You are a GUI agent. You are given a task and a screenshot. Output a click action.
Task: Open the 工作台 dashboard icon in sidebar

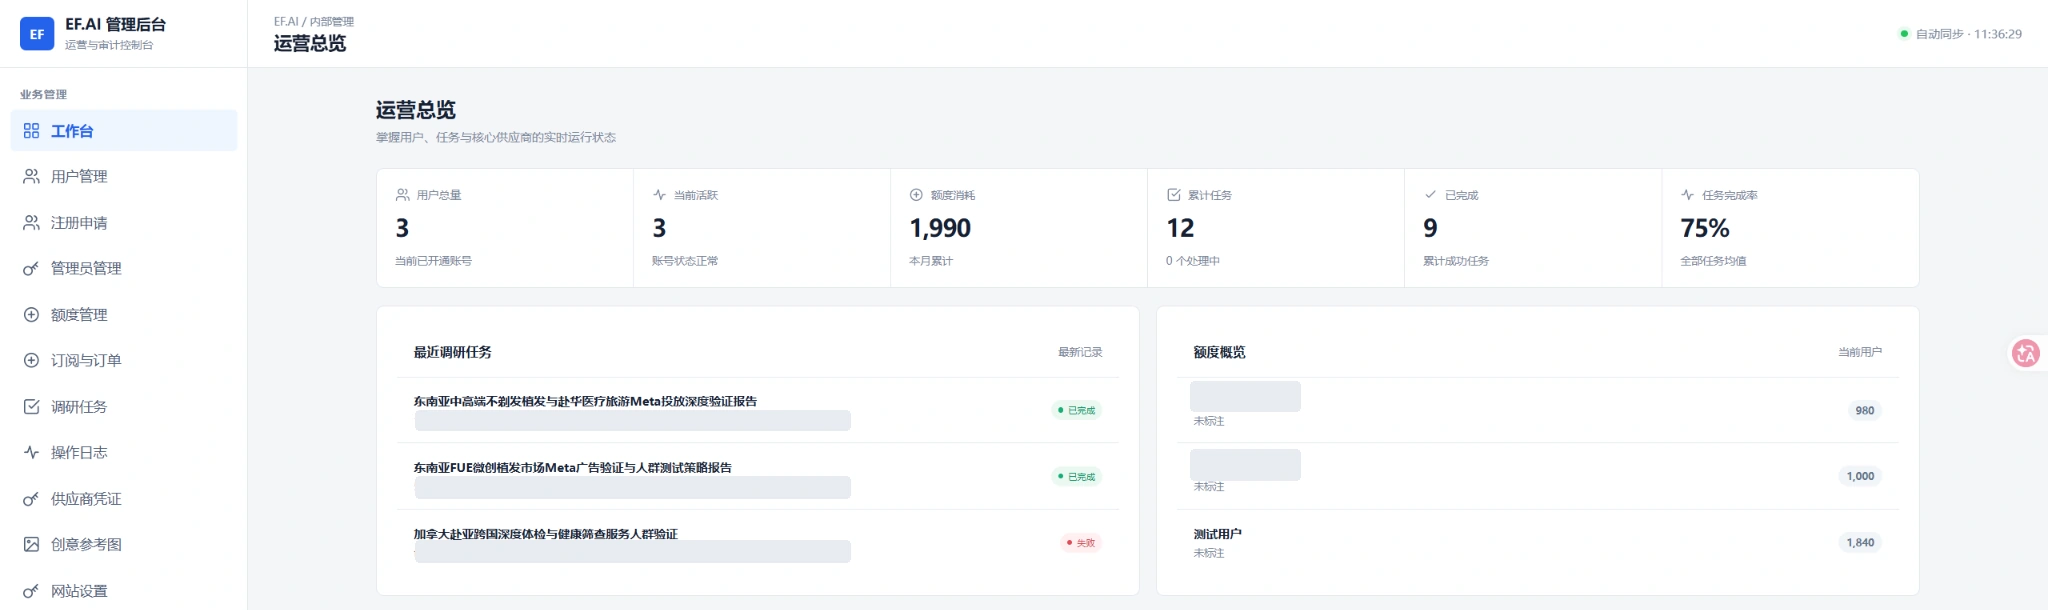(x=31, y=131)
